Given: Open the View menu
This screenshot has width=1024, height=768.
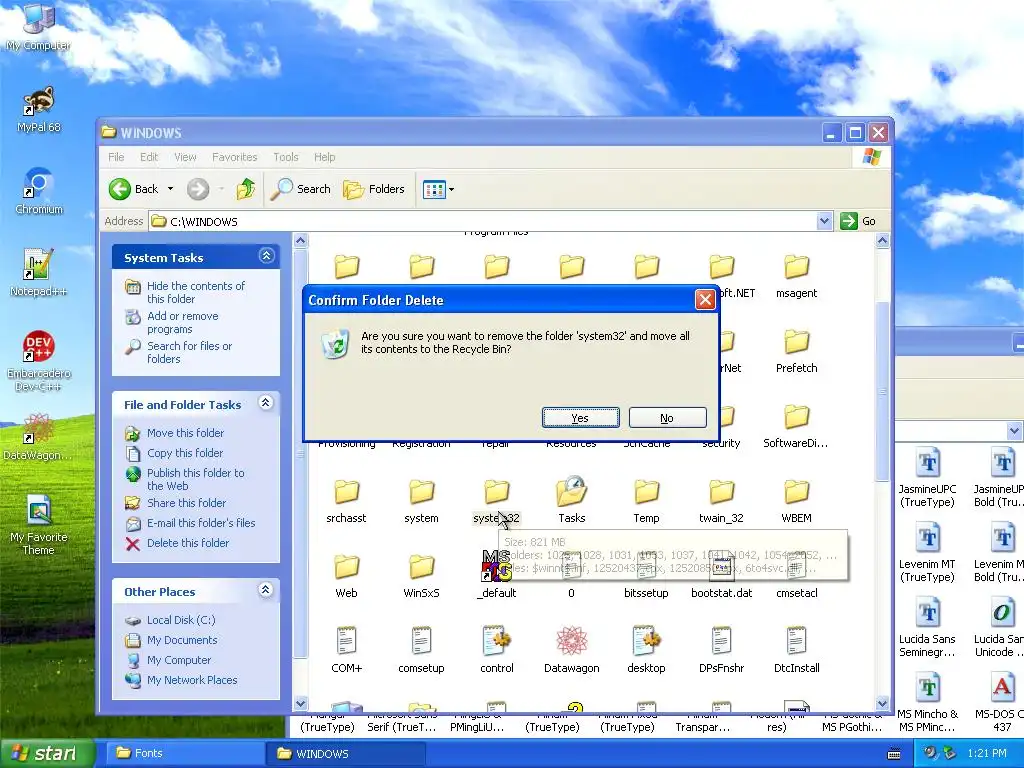Looking at the screenshot, I should point(185,157).
